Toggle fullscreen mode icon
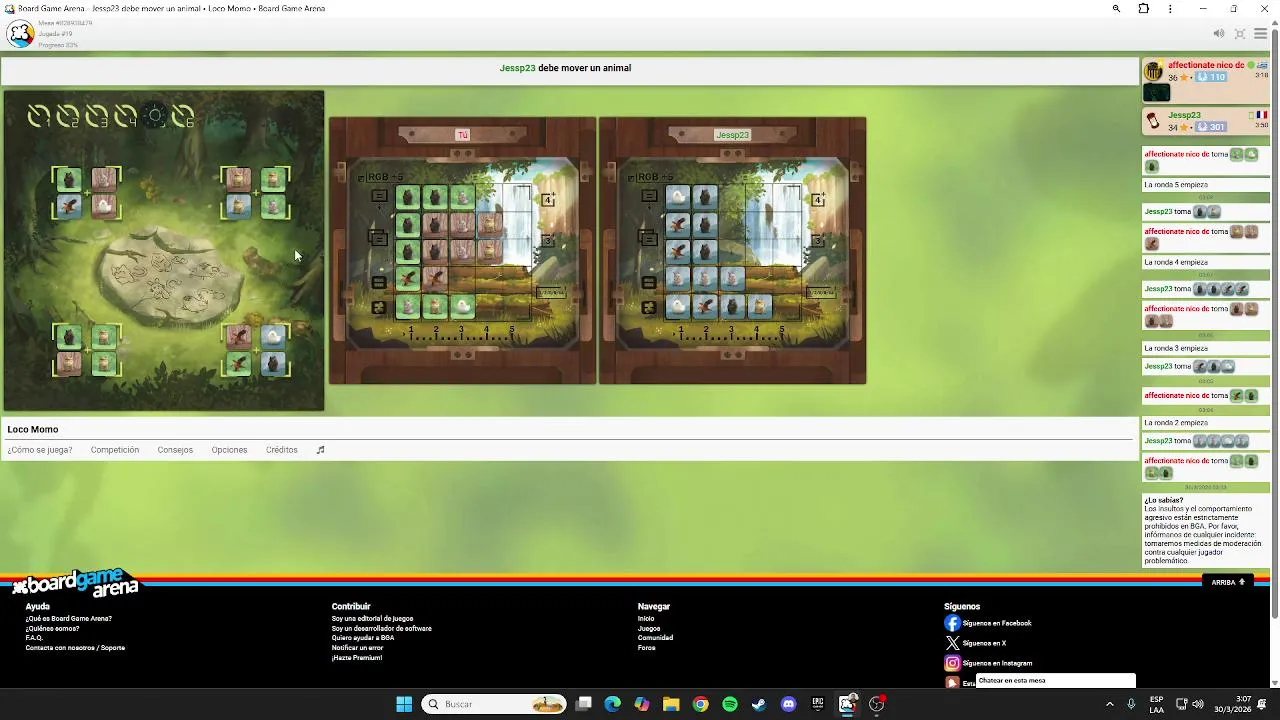This screenshot has height=720, width=1280. tap(1240, 34)
